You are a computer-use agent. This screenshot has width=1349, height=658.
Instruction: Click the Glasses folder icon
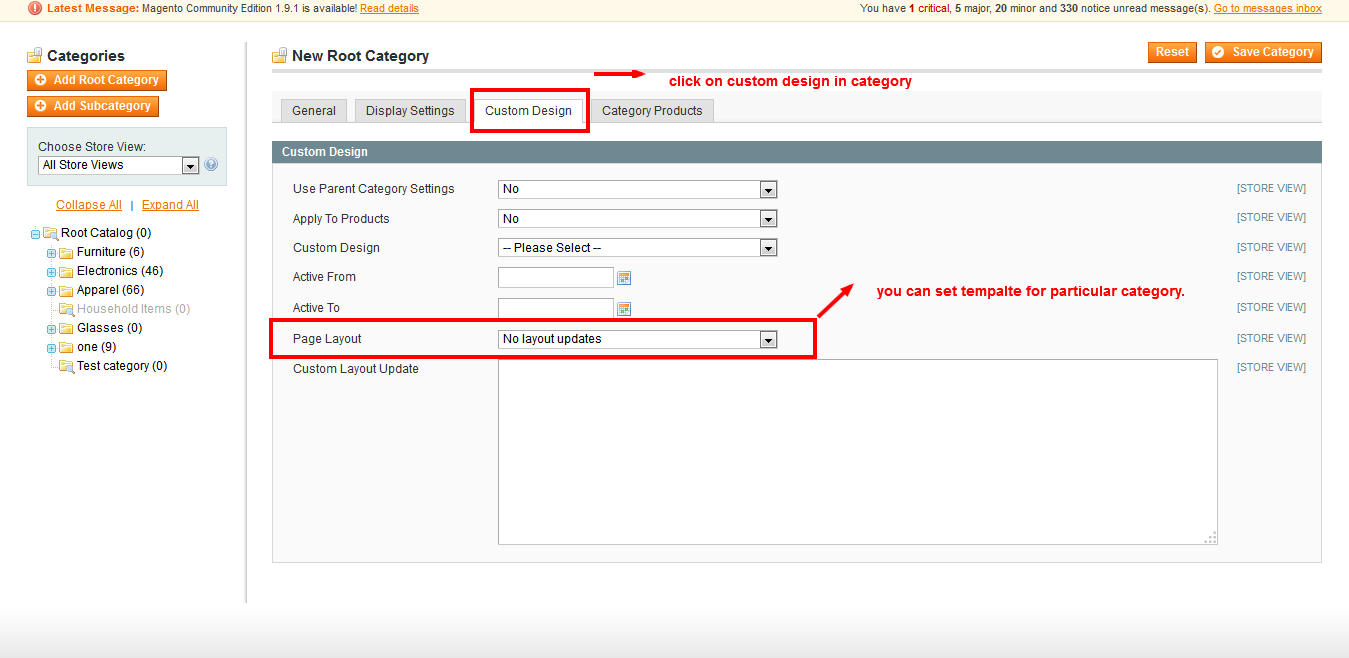(x=67, y=328)
